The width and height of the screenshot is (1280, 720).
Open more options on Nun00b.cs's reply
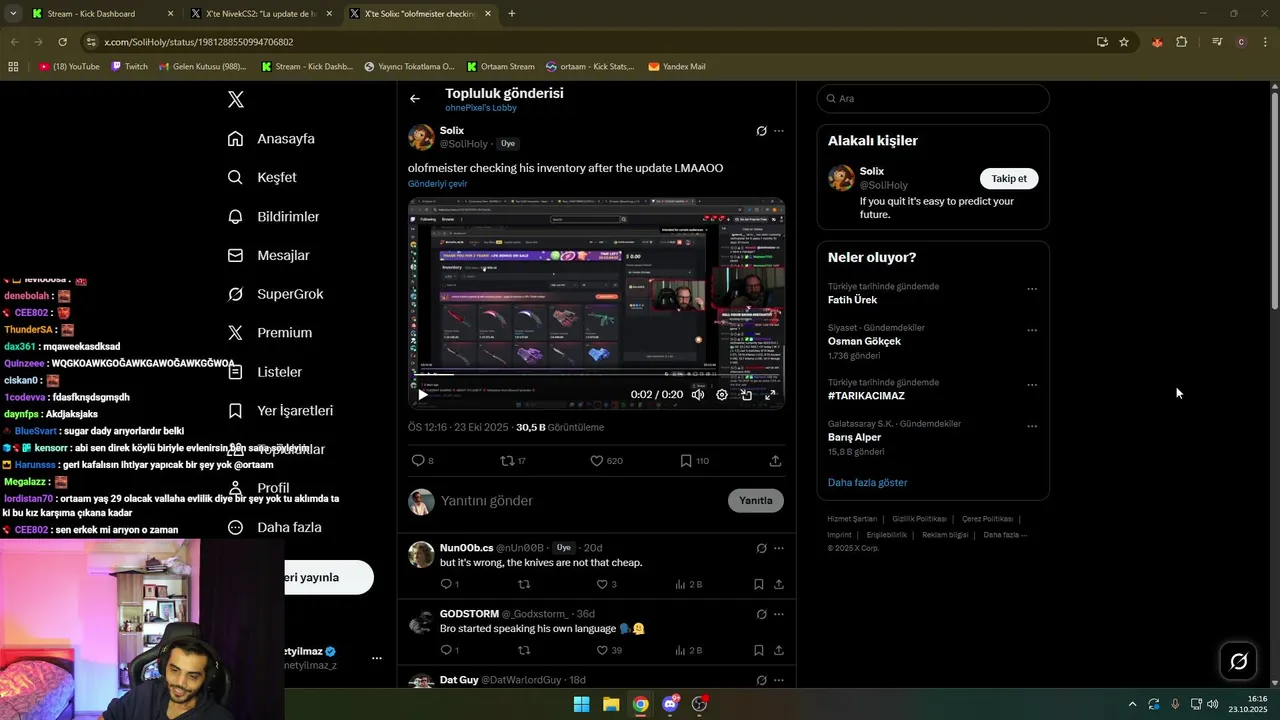click(x=779, y=548)
